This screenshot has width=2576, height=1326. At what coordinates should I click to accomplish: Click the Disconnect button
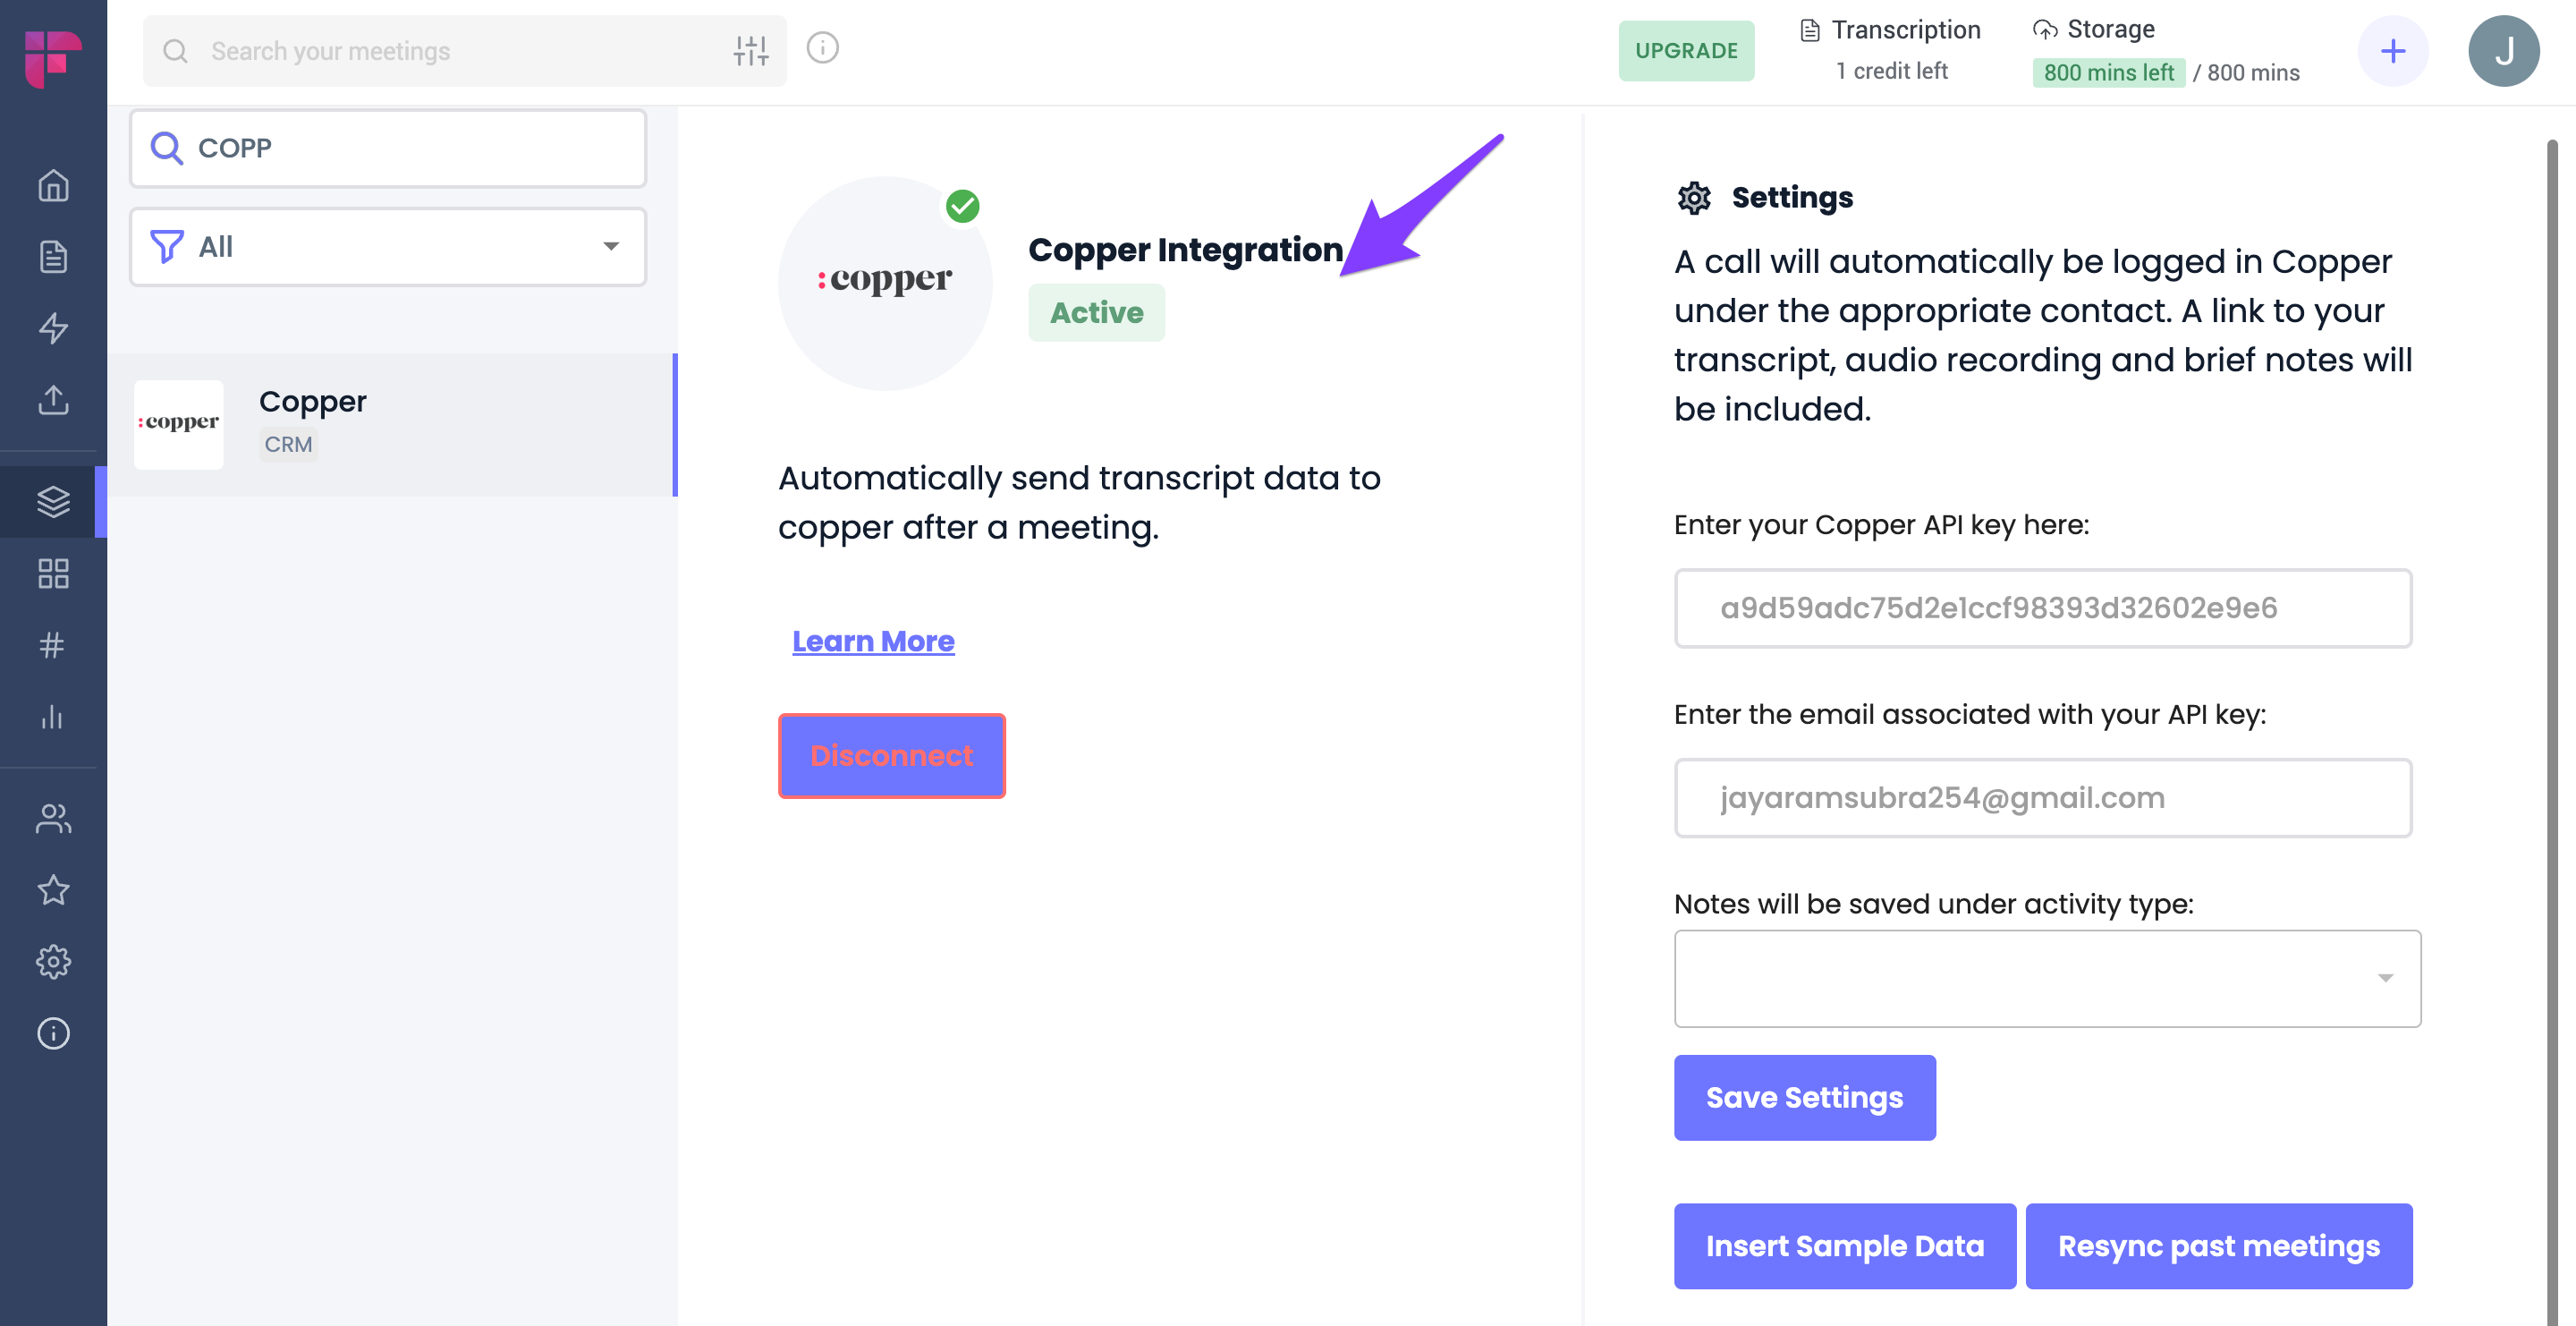tap(891, 755)
